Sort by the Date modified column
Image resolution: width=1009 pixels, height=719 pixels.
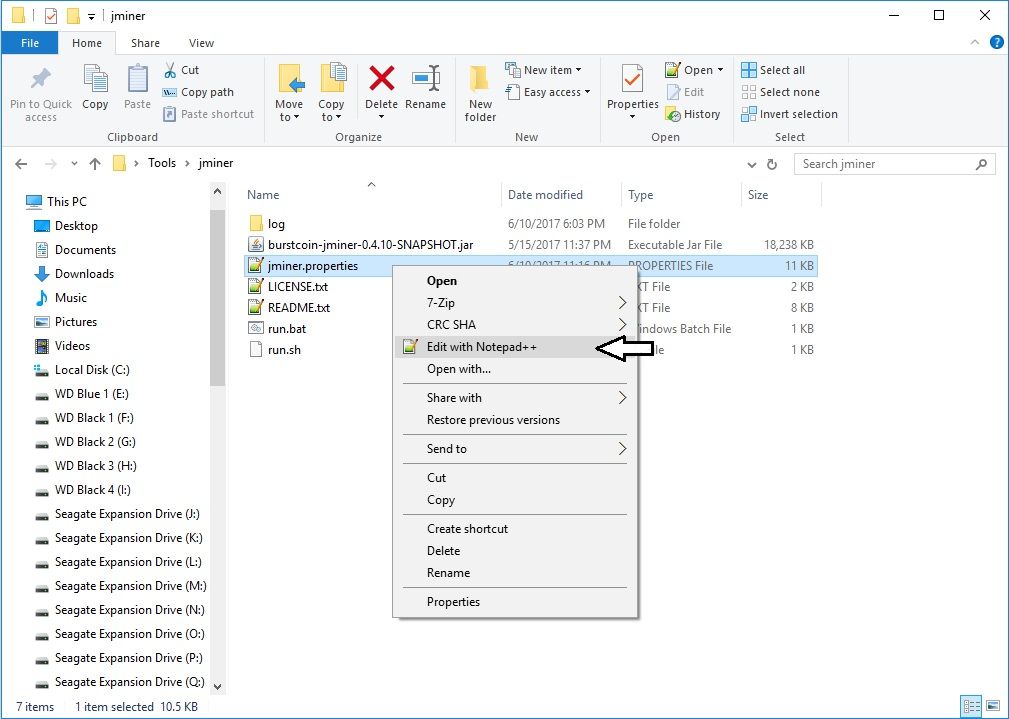point(562,194)
